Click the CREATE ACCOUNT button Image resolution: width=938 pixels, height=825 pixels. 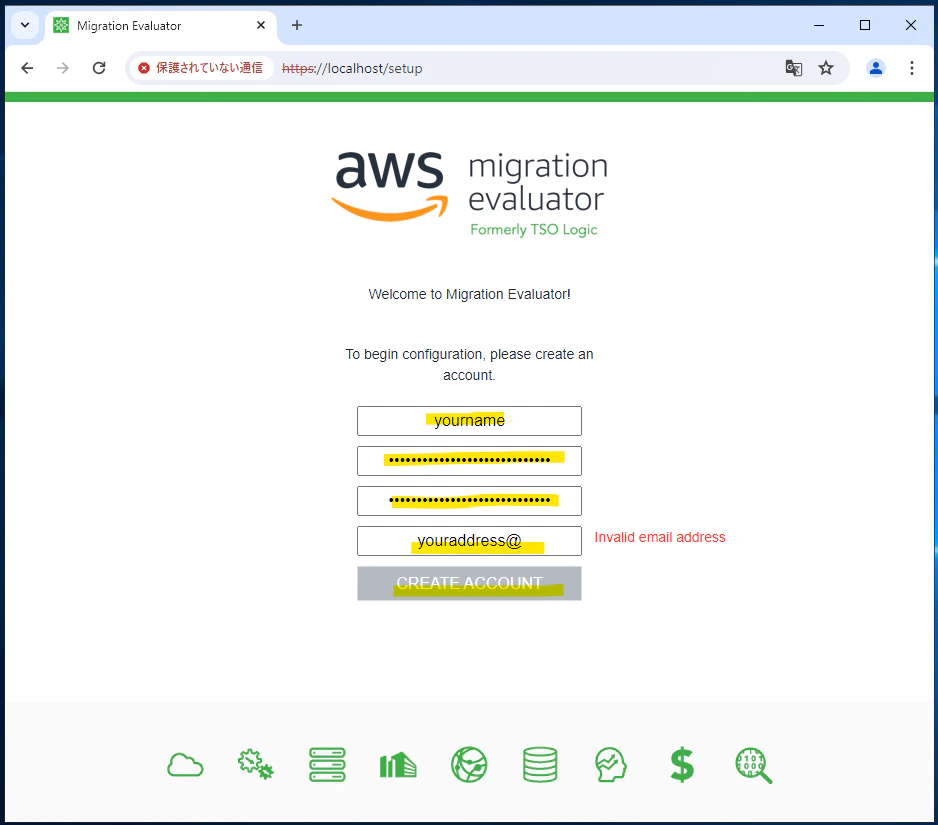469,583
